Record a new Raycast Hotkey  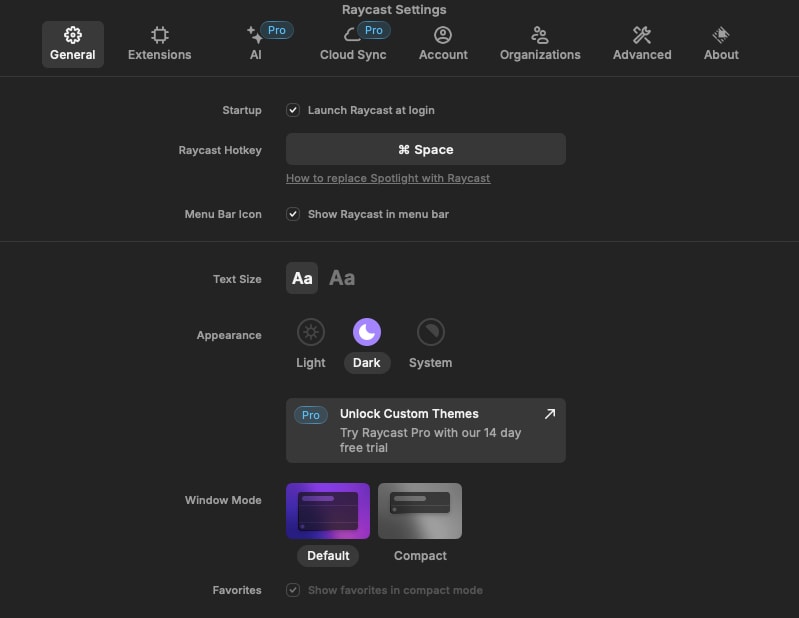tap(425, 149)
